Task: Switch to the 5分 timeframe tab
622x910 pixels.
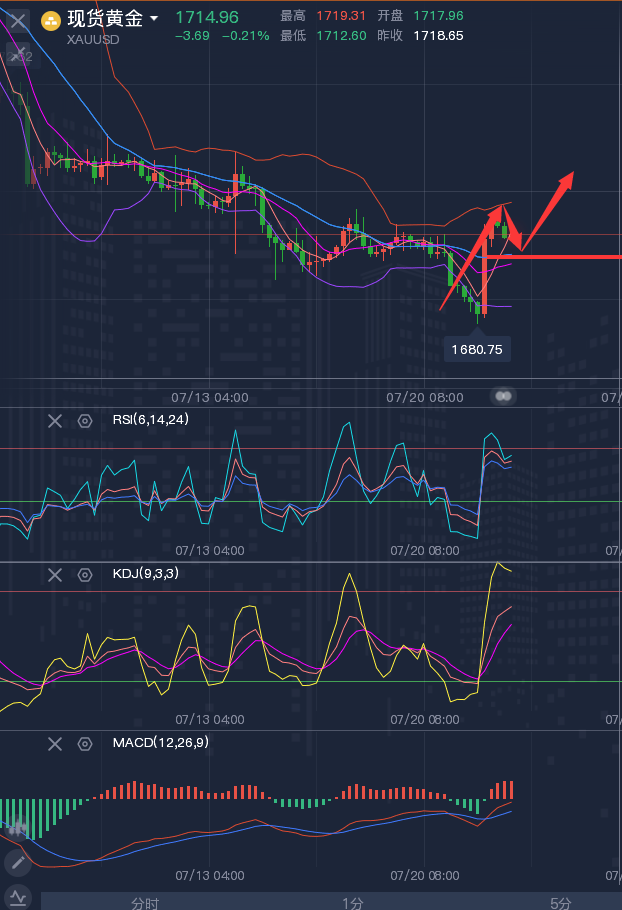Action: click(x=560, y=902)
